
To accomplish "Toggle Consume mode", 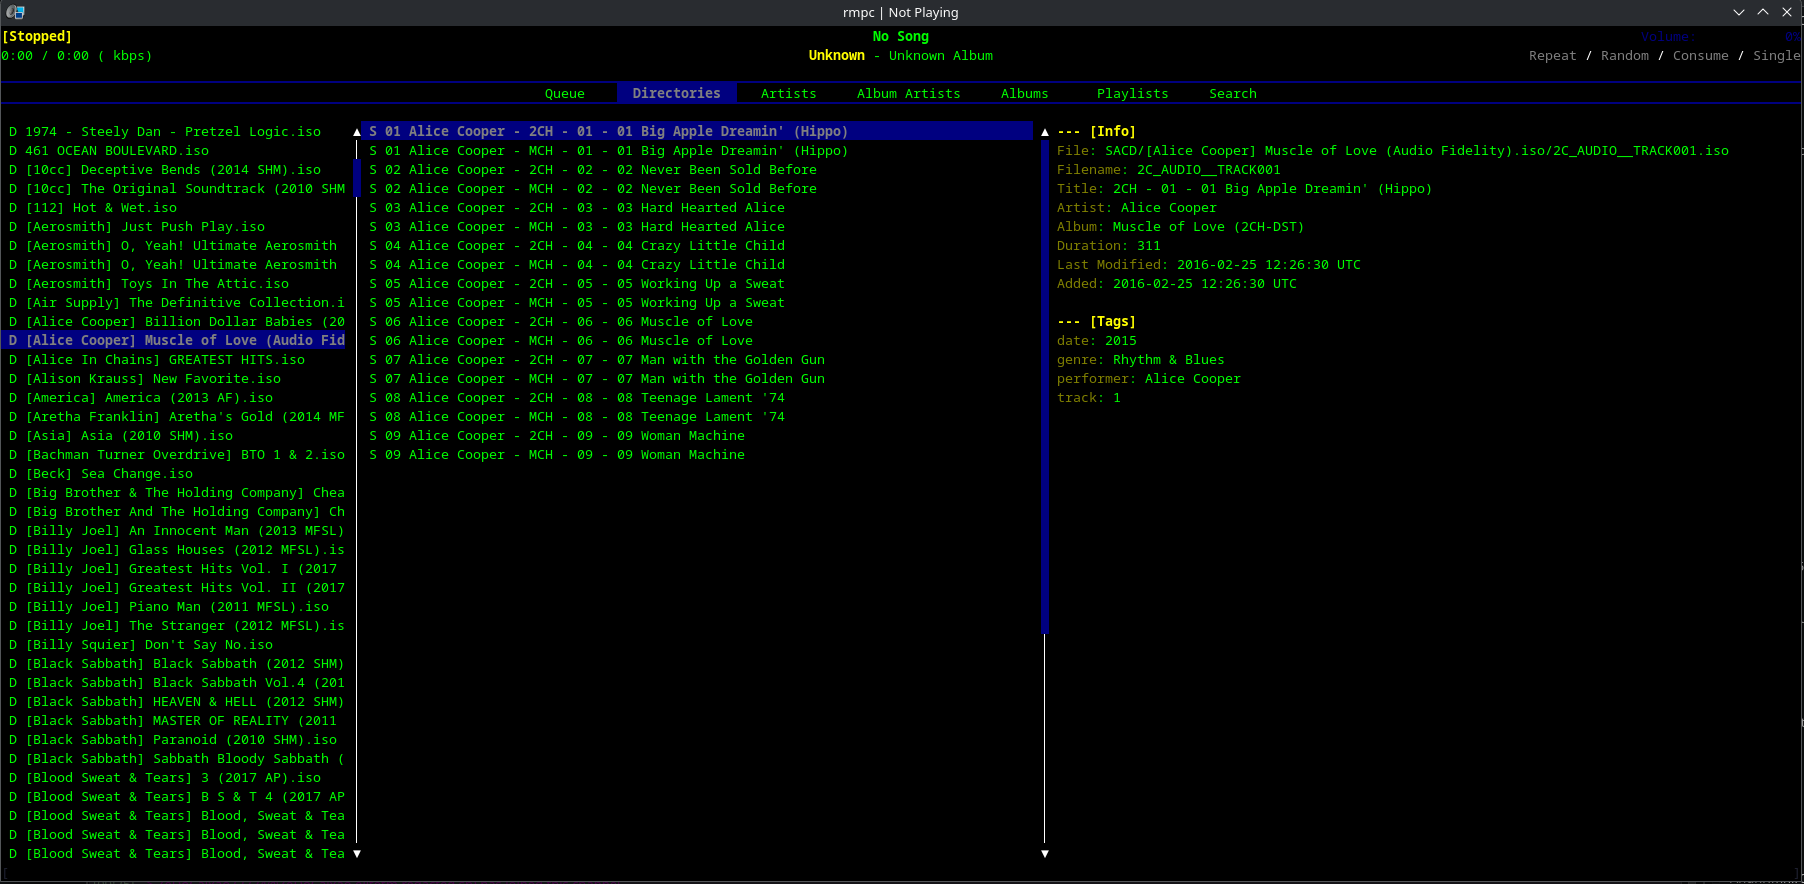I will point(1701,56).
